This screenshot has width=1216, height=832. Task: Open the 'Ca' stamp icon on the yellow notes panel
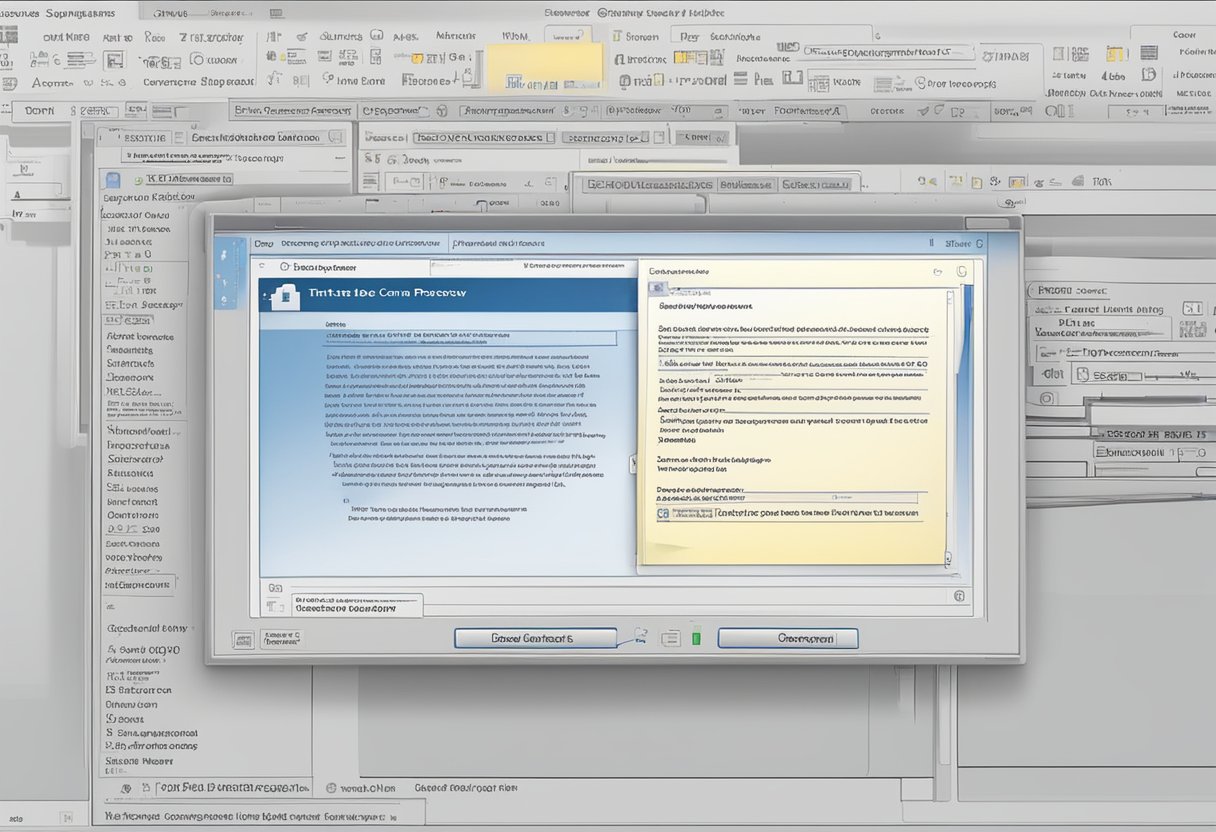[661, 514]
